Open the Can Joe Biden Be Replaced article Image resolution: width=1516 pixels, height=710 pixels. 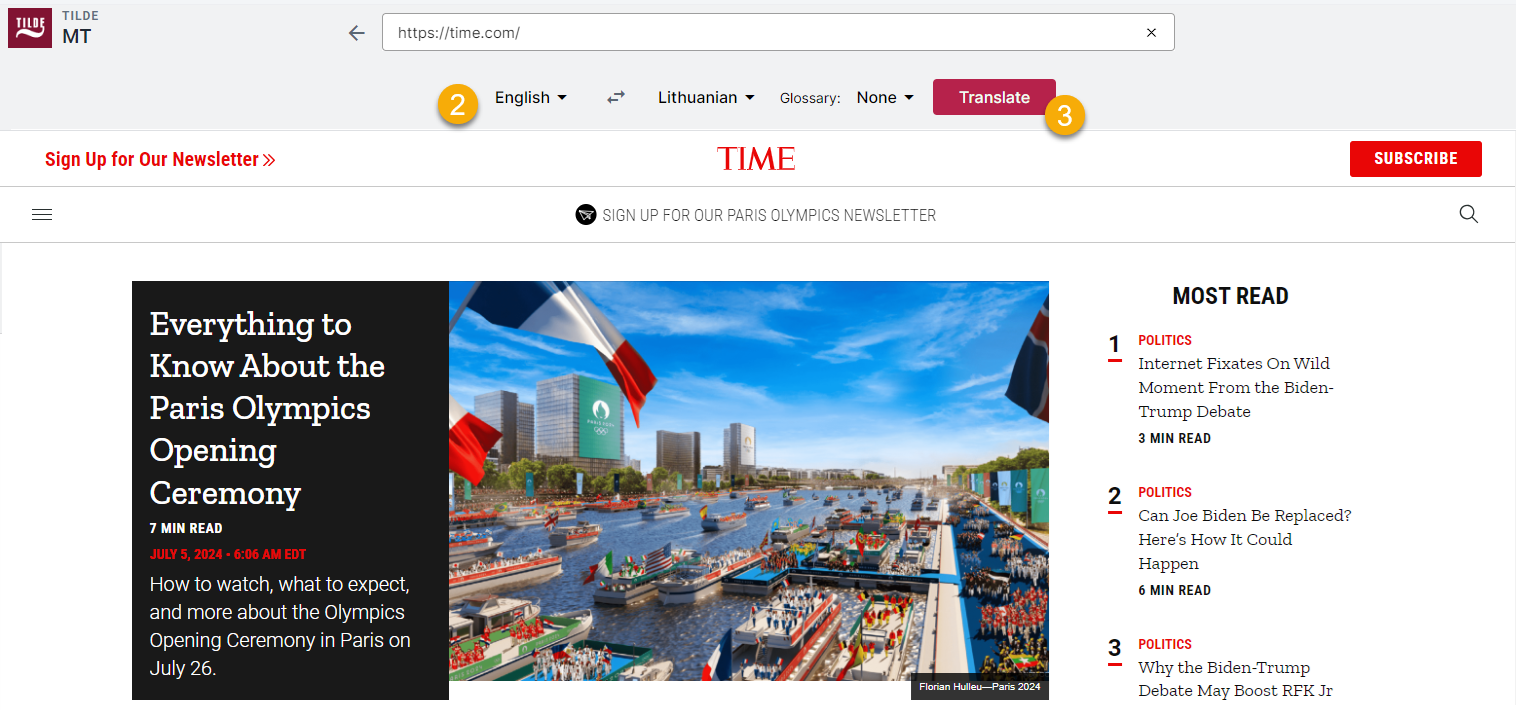click(1245, 539)
